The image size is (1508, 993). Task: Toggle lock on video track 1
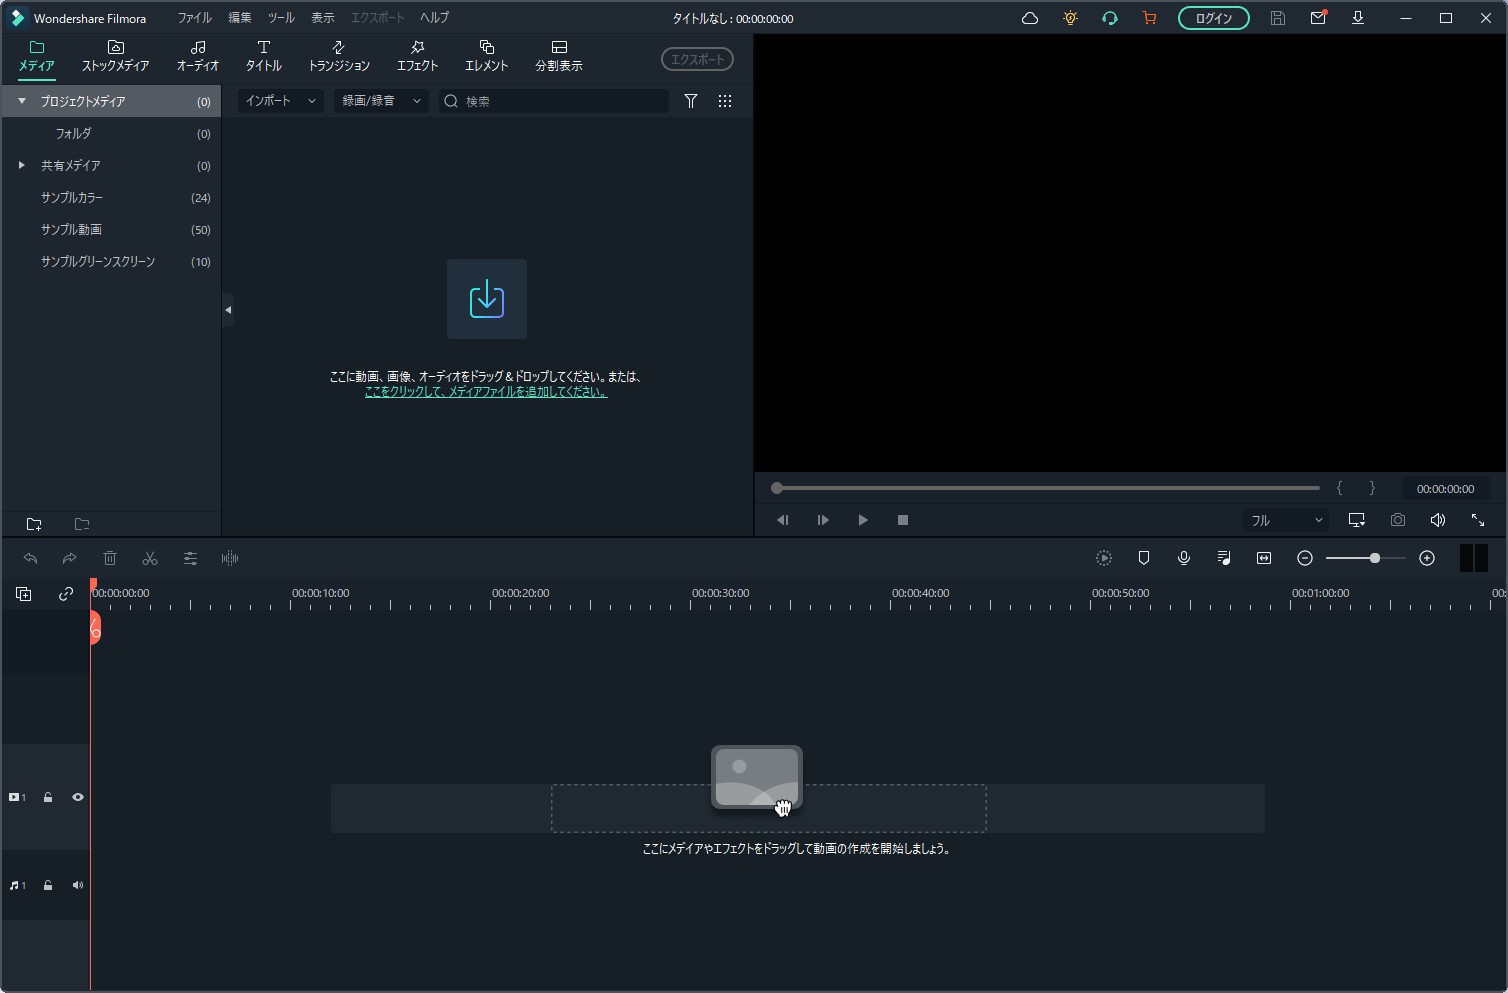click(48, 797)
